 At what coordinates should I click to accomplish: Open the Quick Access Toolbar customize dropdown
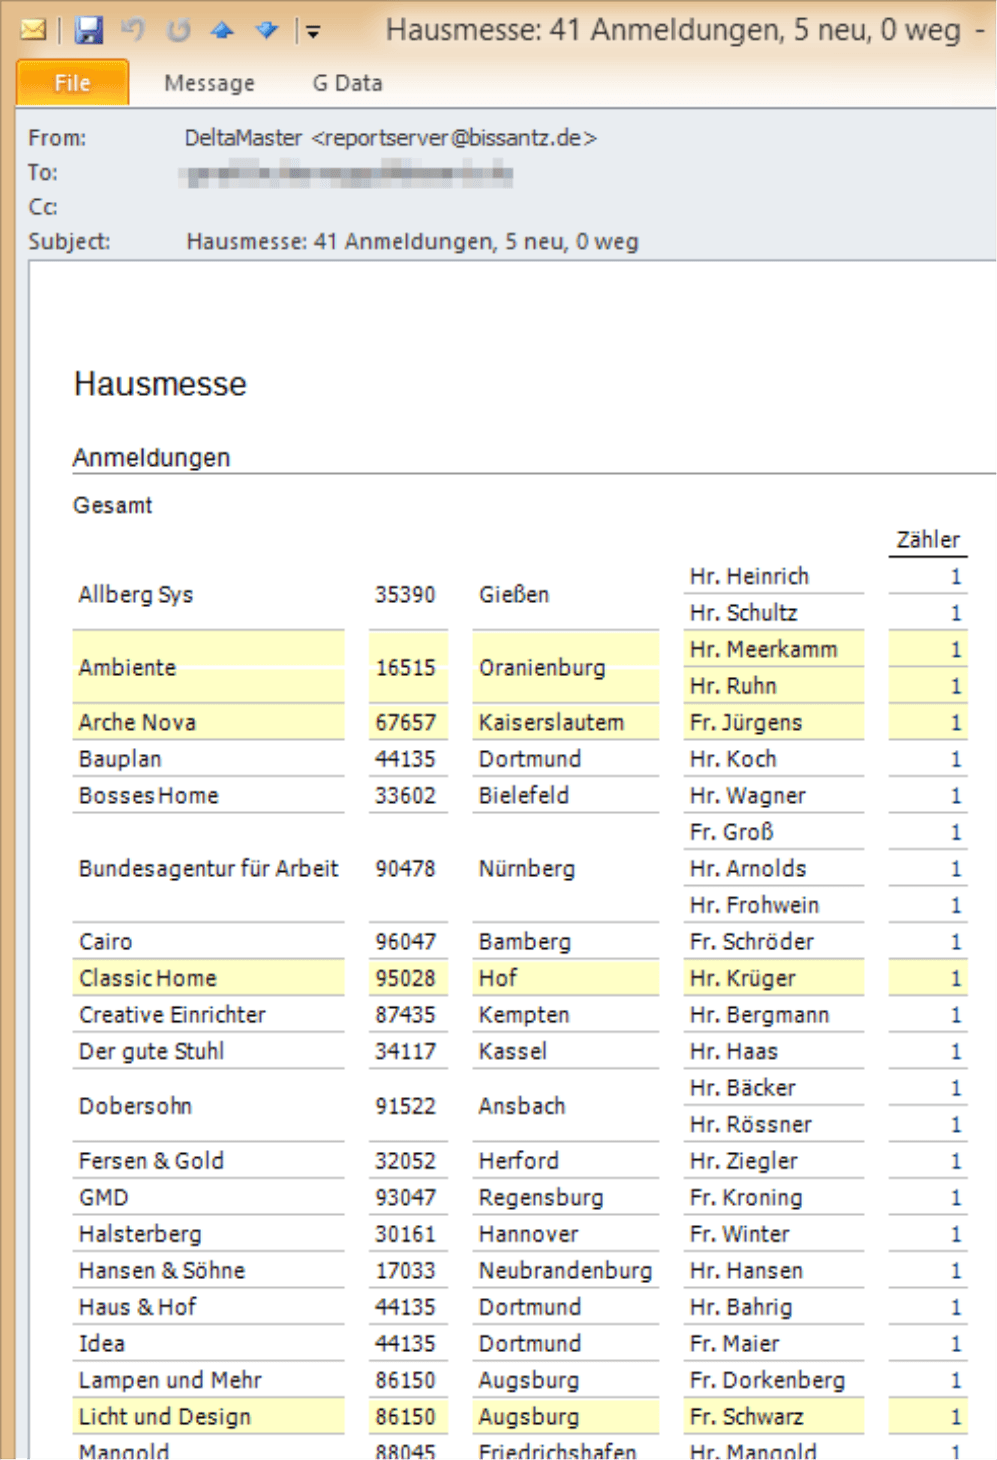(x=313, y=32)
